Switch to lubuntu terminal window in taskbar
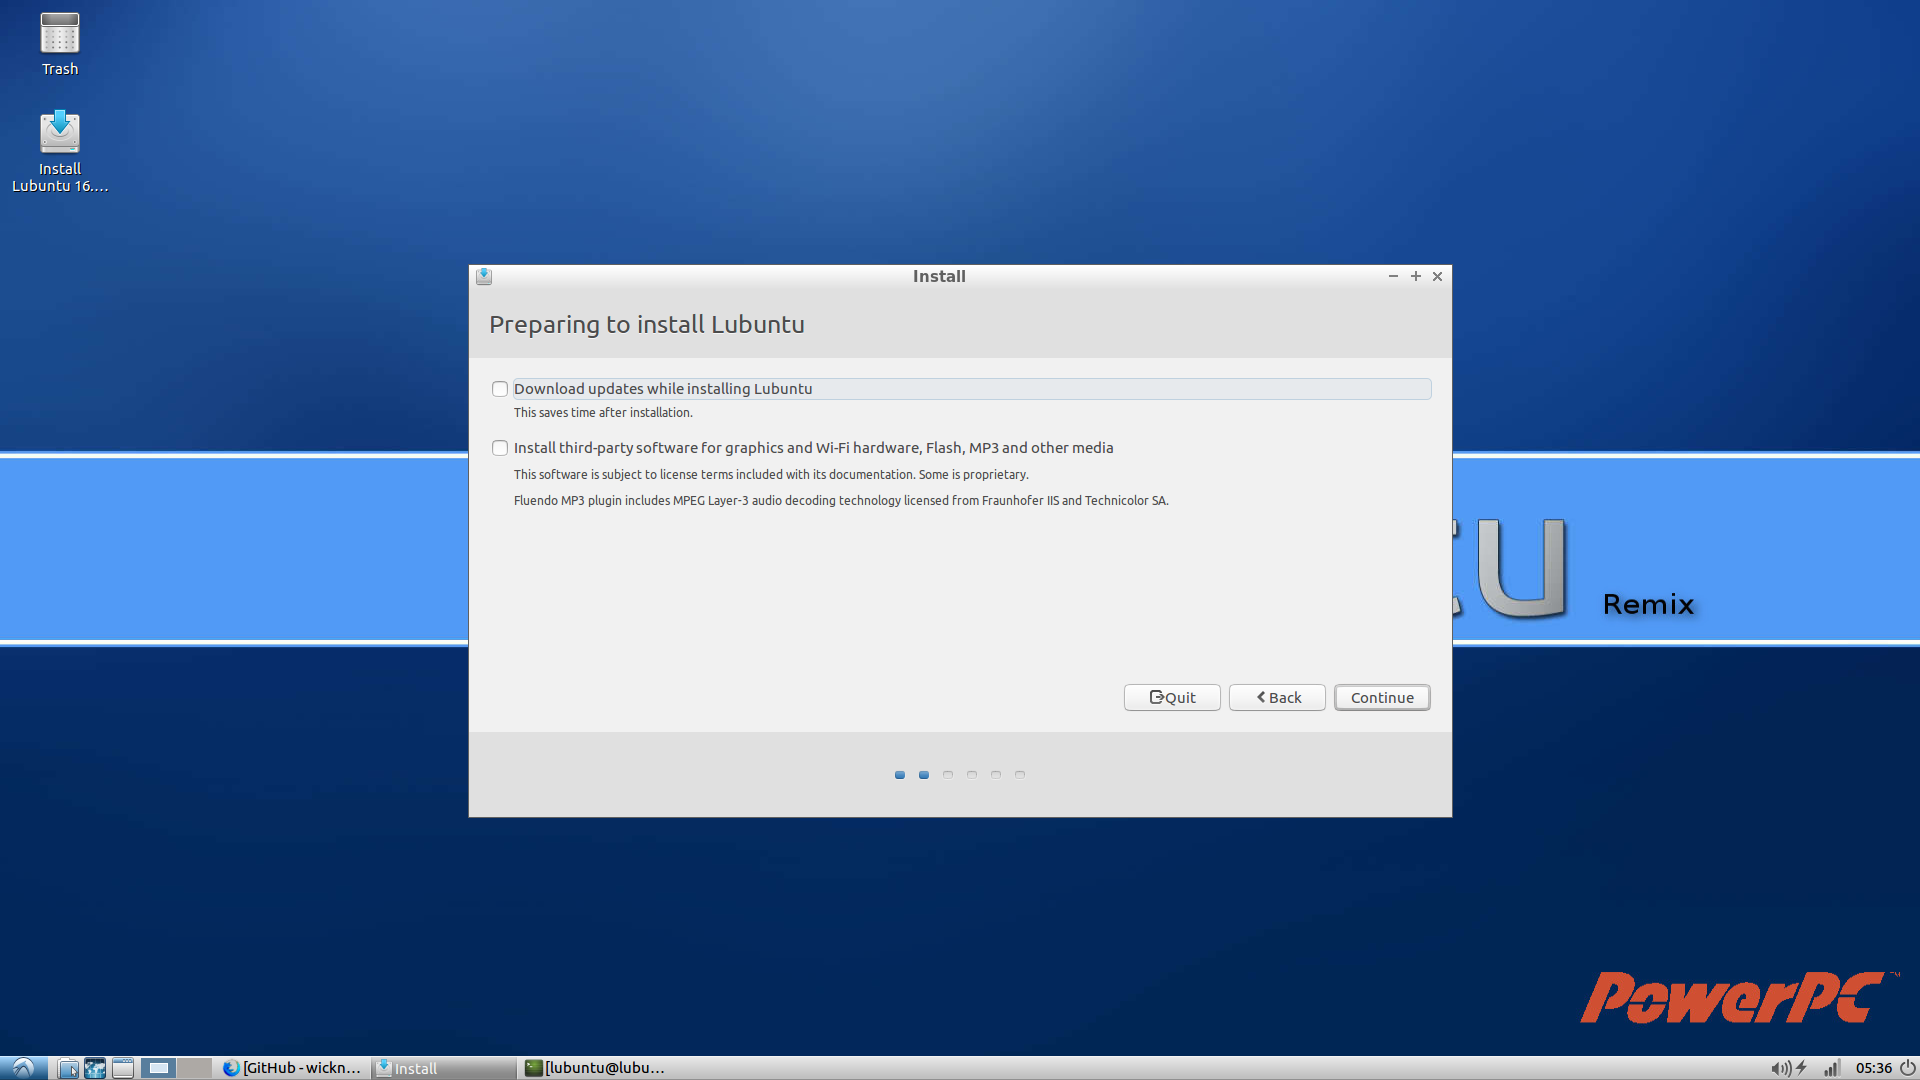Image resolution: width=1920 pixels, height=1080 pixels. (x=596, y=1068)
